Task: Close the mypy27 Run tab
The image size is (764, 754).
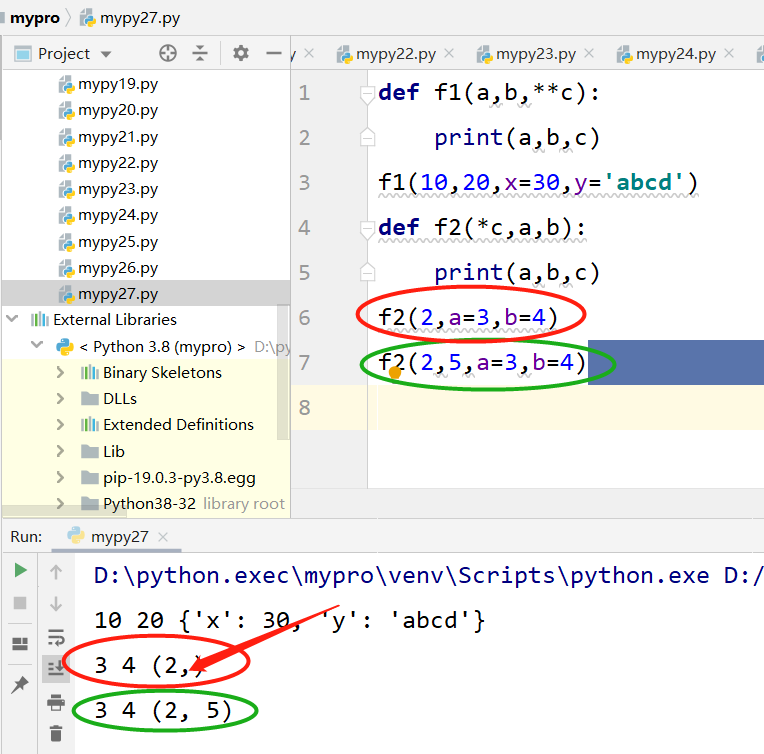Action: tap(163, 537)
